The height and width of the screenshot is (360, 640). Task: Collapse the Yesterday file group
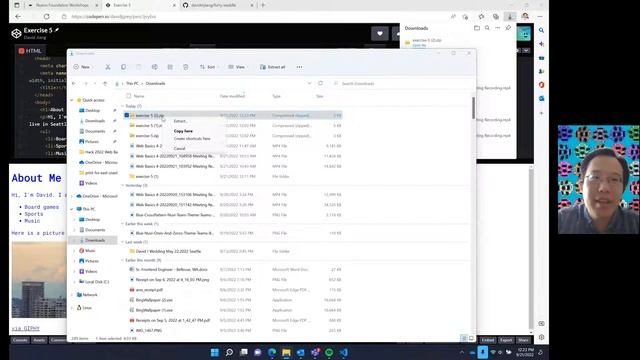[x=122, y=185]
